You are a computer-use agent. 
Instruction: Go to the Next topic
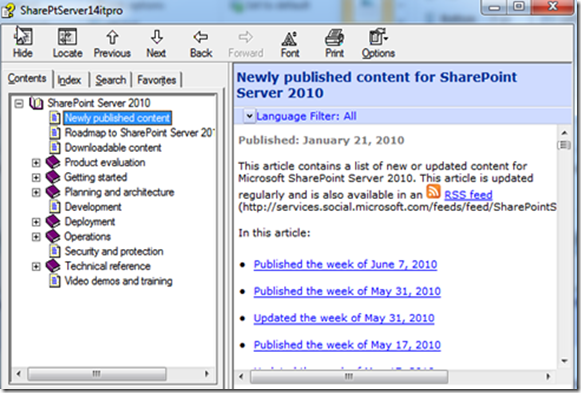[156, 42]
